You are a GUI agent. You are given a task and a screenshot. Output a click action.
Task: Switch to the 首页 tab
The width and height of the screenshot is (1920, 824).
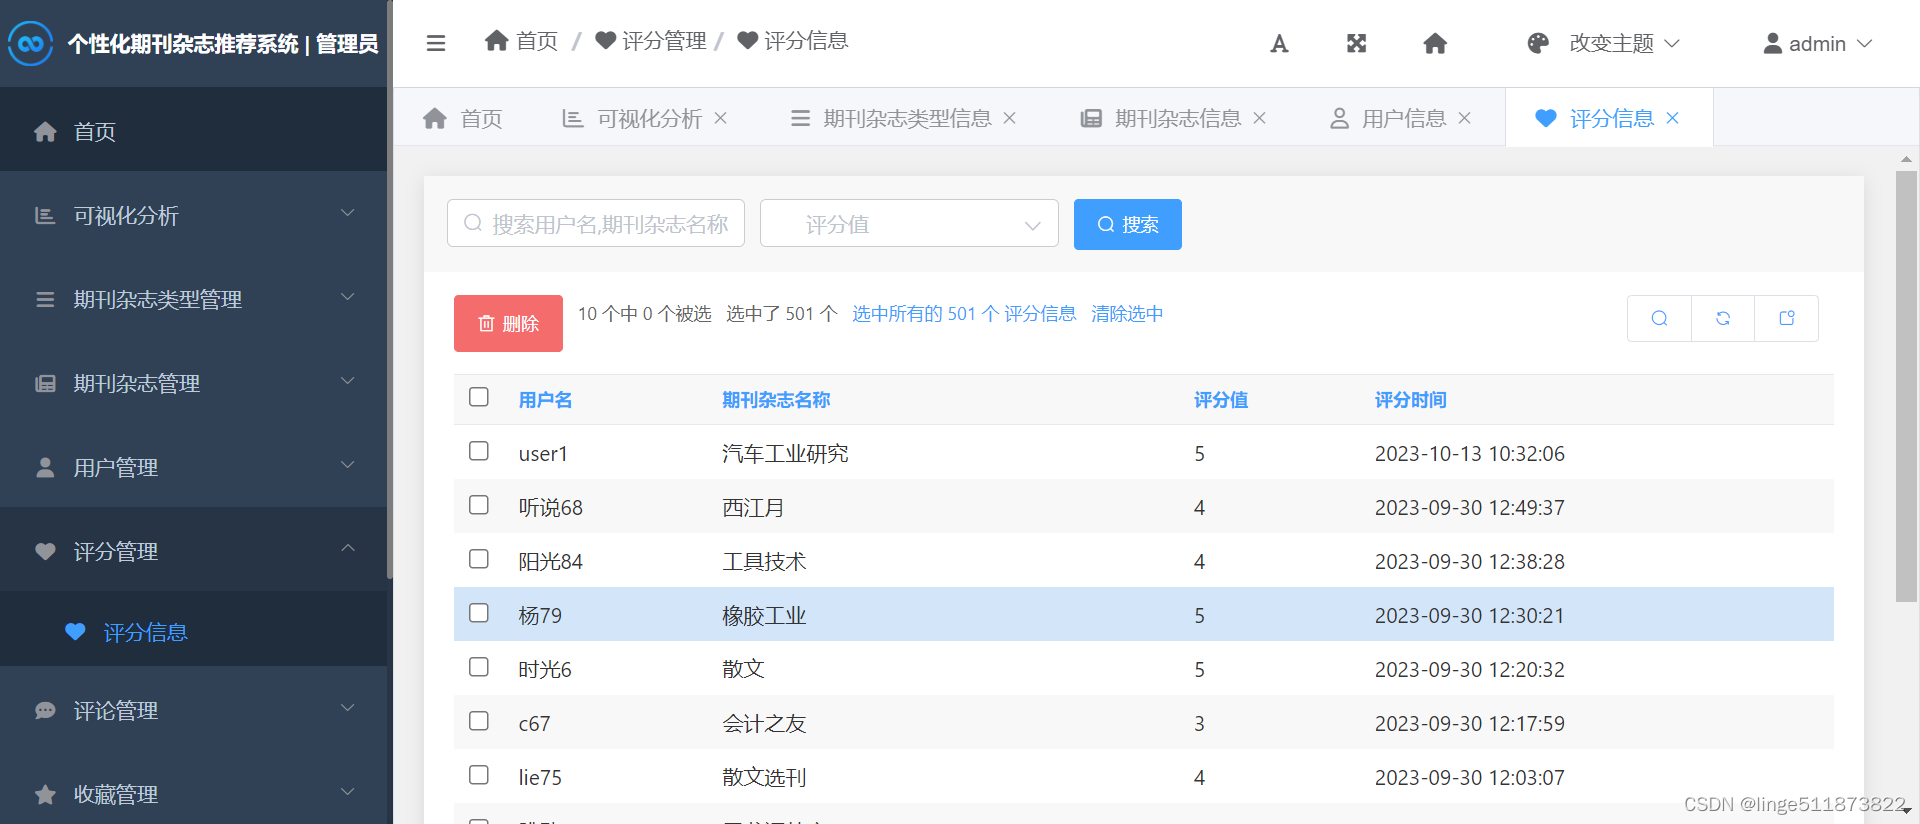tap(462, 118)
